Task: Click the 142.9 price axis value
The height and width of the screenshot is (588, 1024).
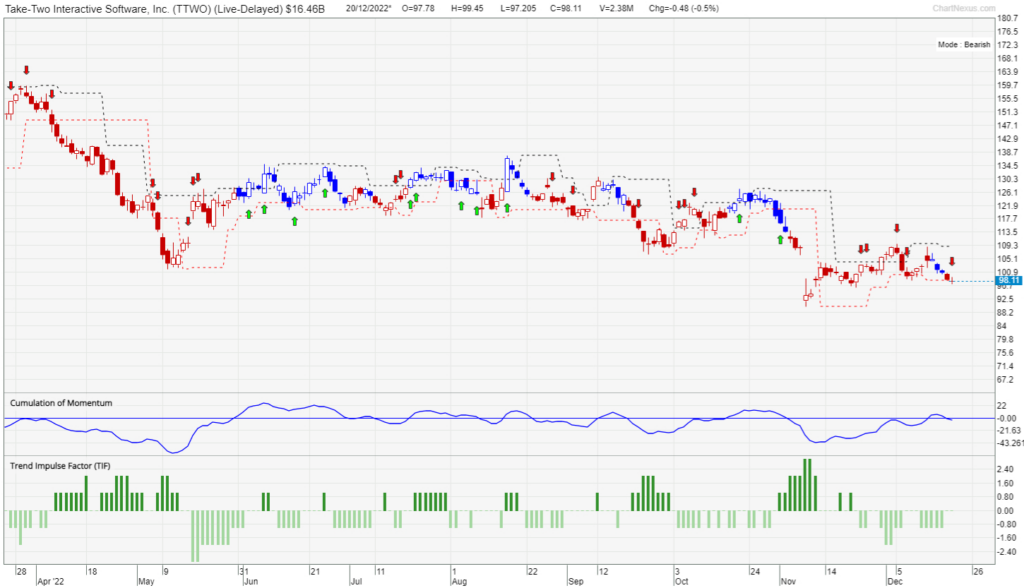Action: point(1008,139)
